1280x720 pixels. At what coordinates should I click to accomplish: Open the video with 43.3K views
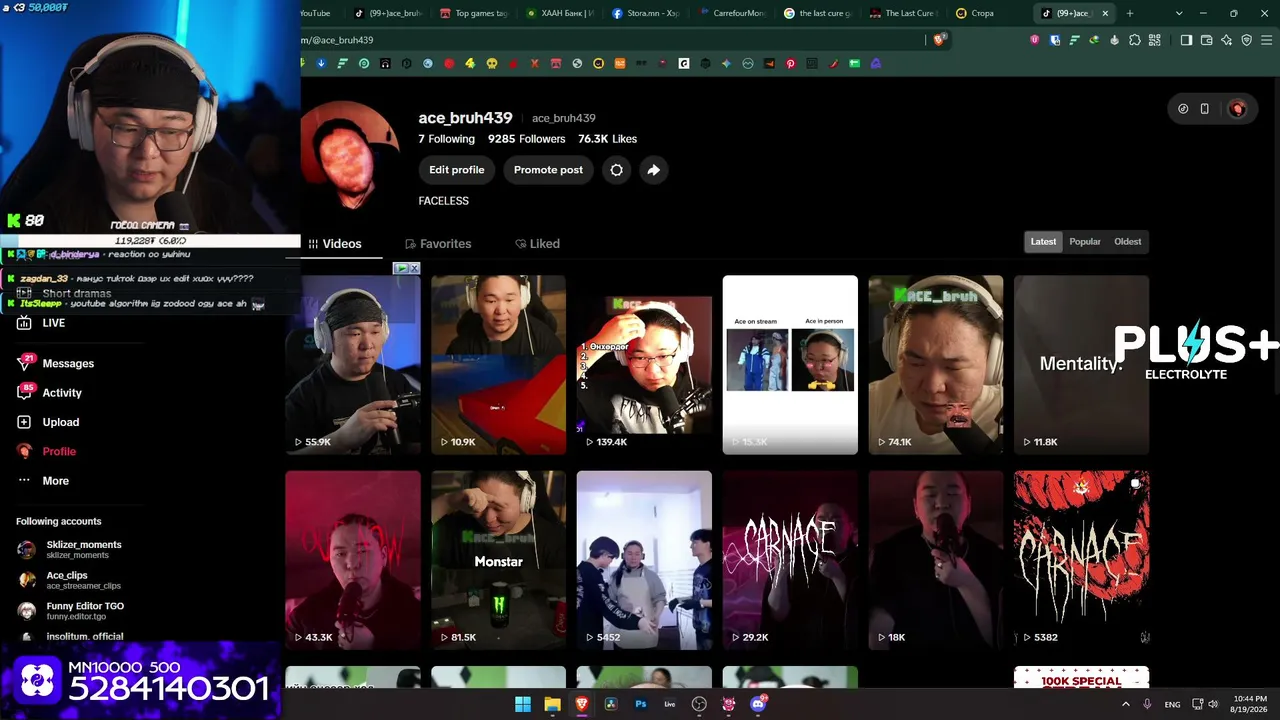353,560
